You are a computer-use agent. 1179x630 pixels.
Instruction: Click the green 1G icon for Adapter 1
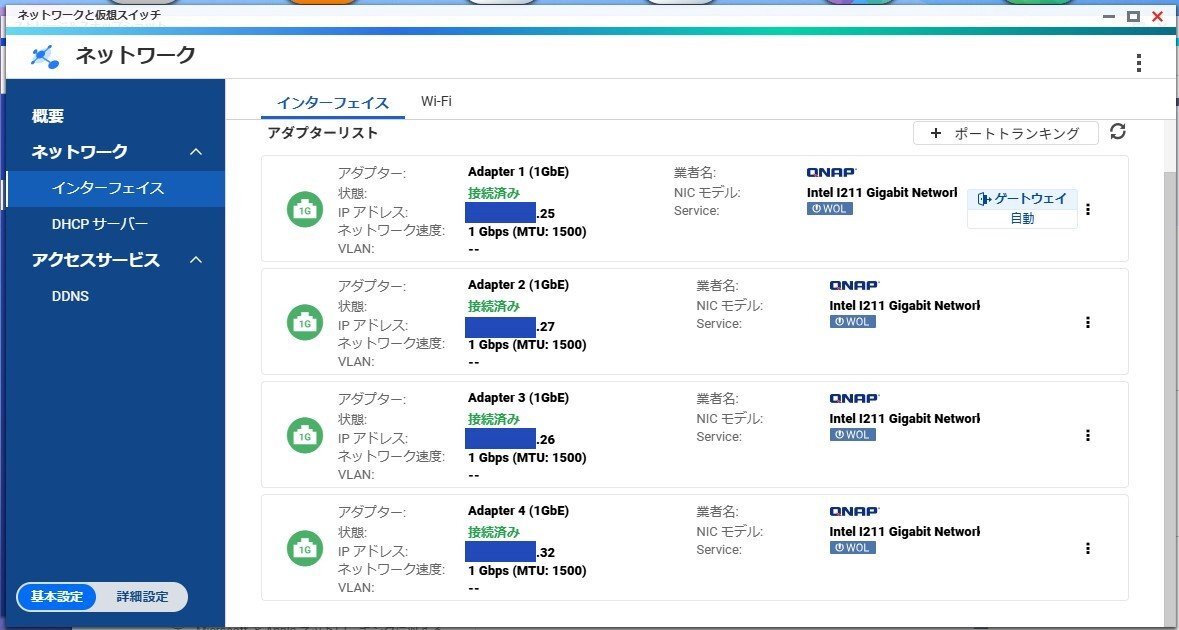click(304, 209)
